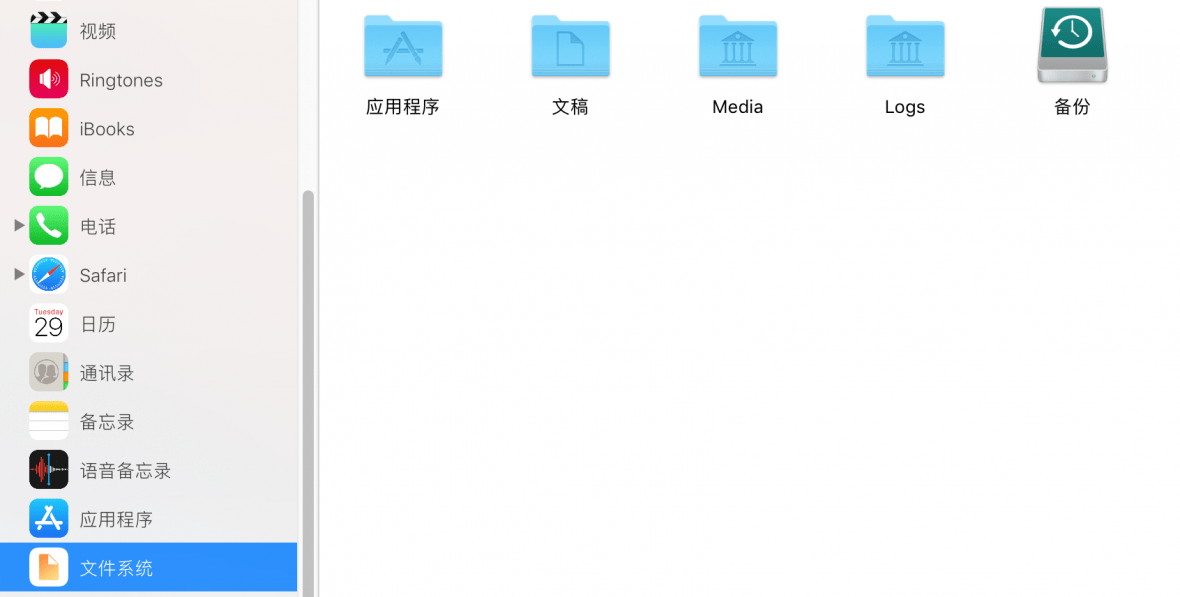Click the iBooks label text
This screenshot has width=1180, height=597.
107,129
